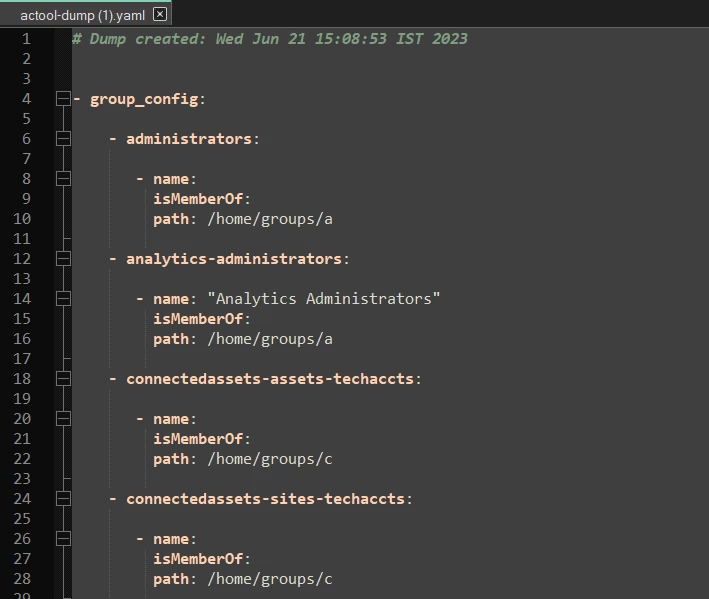Click the analytics-administrators key
This screenshot has height=599, width=709.
point(234,259)
